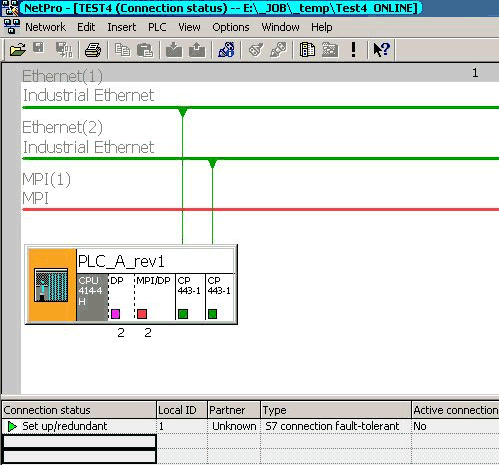499x465 pixels.
Task: Click the Print icon
Action: [93, 50]
